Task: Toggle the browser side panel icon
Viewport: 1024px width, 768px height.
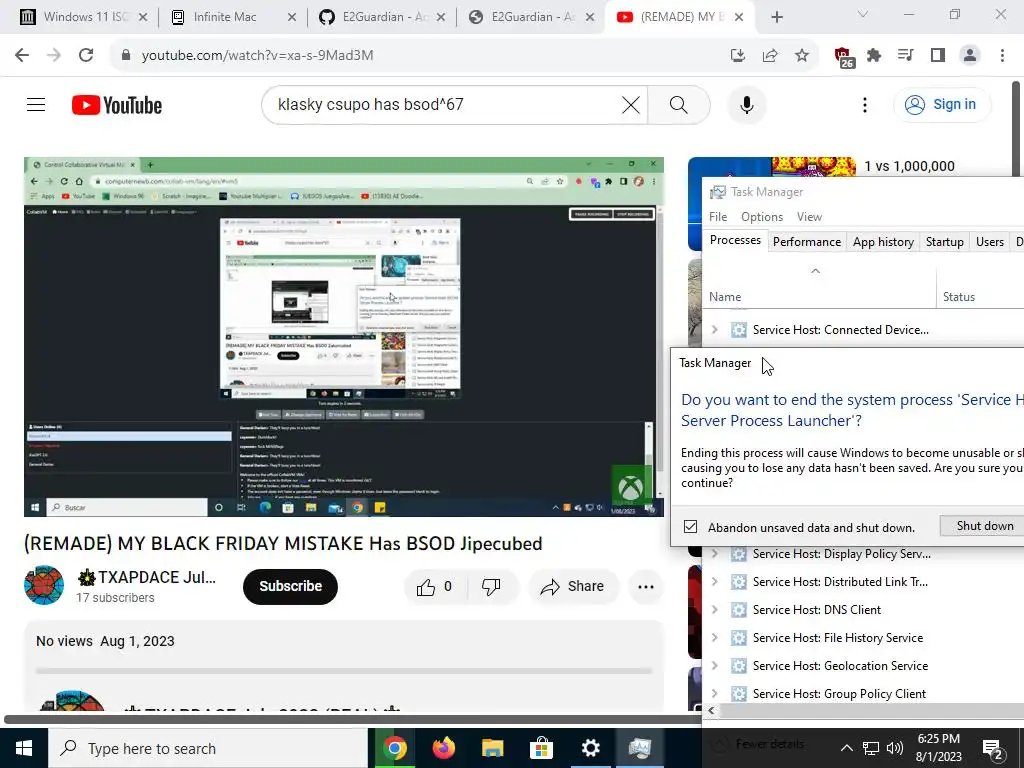Action: click(938, 56)
